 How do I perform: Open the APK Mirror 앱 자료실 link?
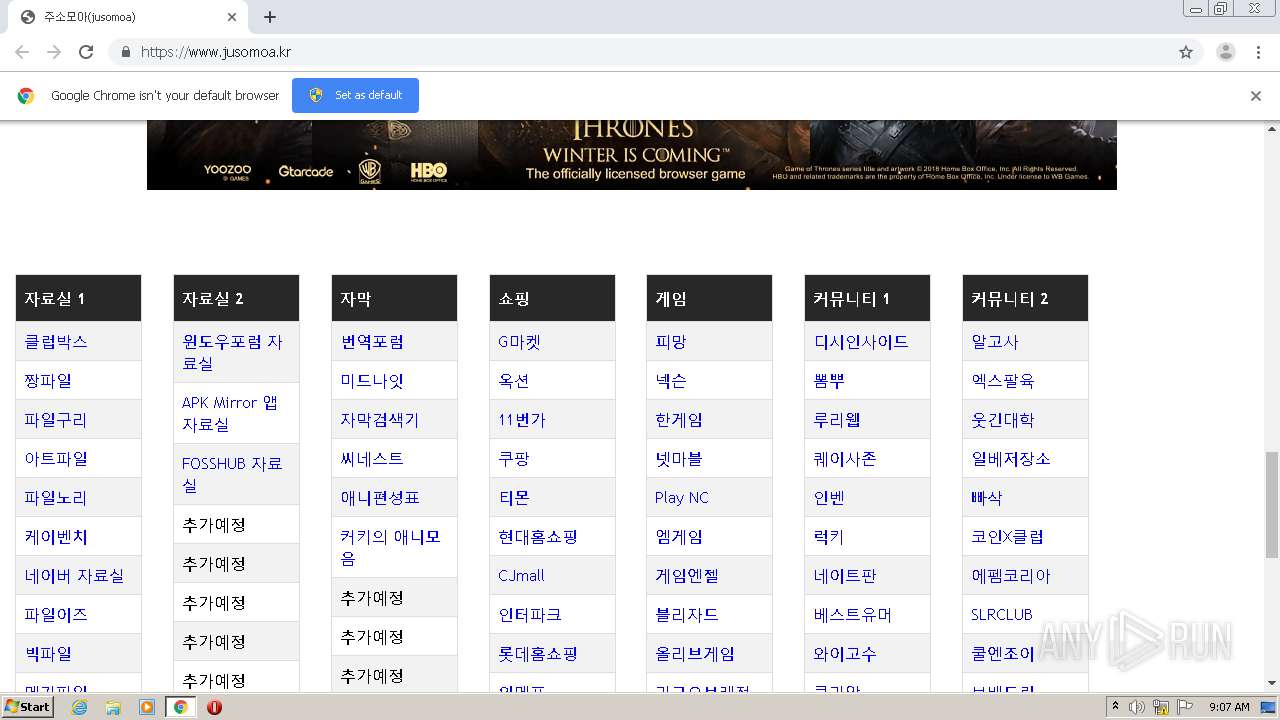click(230, 413)
